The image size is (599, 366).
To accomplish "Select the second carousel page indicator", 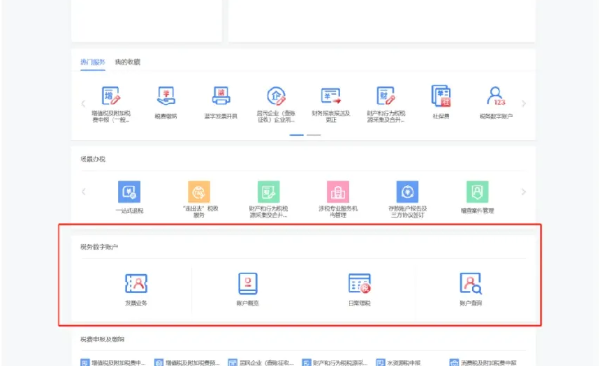I will (314, 135).
